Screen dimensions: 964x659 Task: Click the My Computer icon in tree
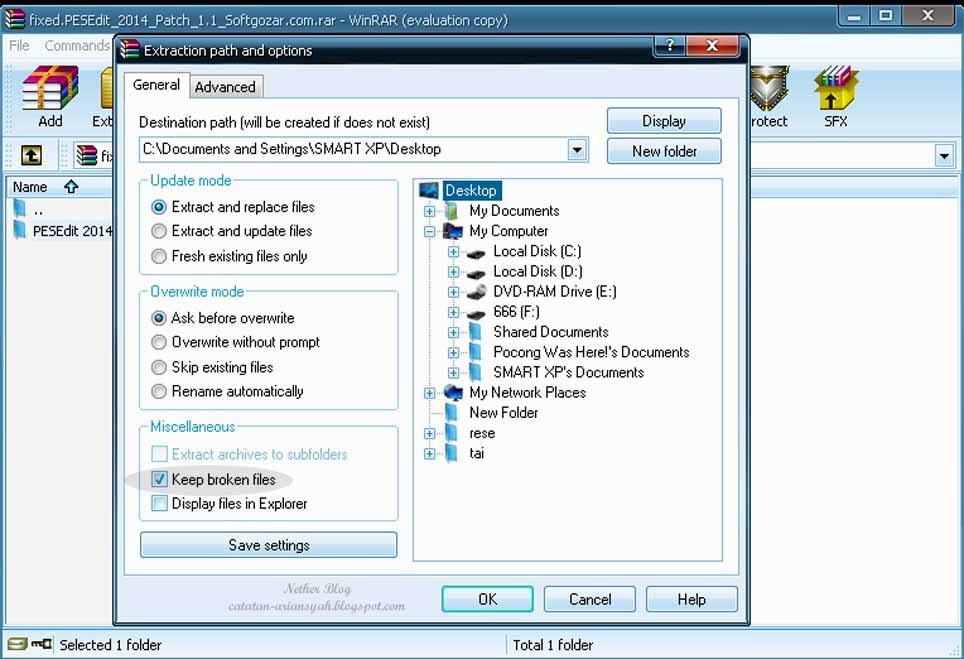click(453, 231)
